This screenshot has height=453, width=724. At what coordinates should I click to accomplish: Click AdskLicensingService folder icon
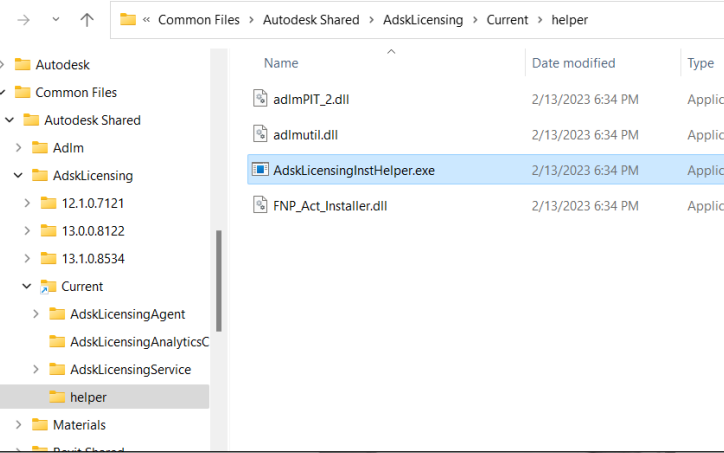click(57, 369)
